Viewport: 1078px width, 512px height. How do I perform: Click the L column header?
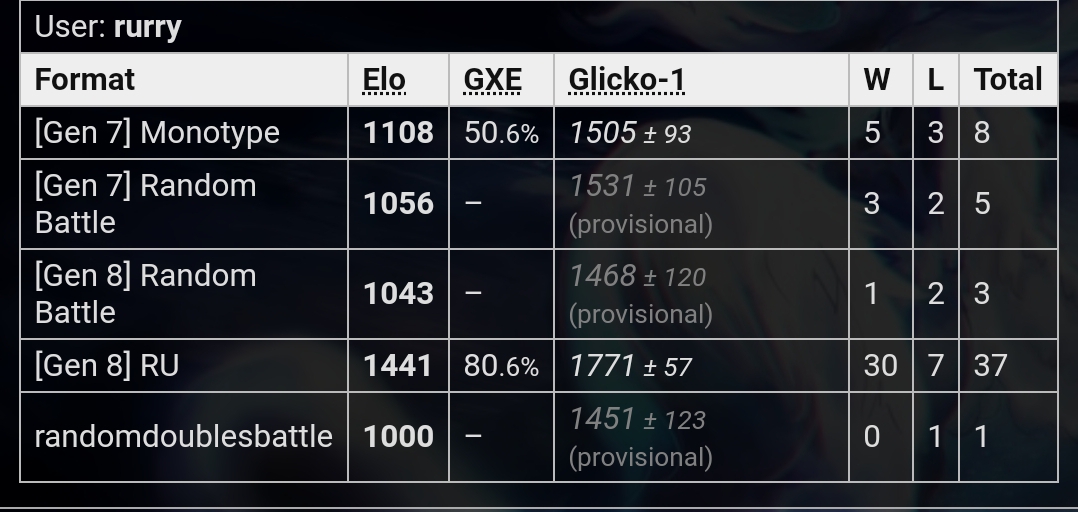tap(935, 80)
